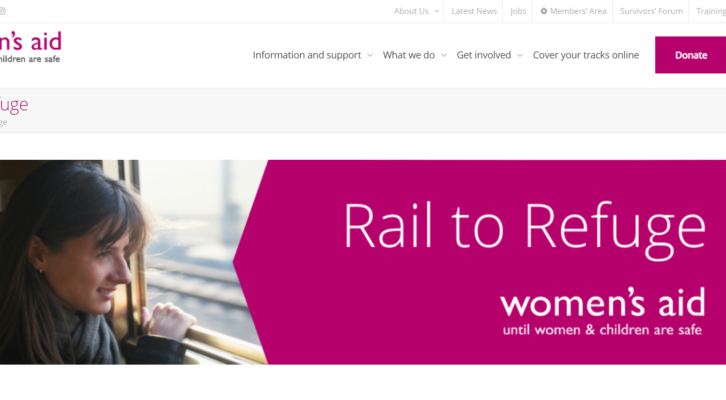Click the Rail to Refuge banner title
The height and width of the screenshot is (400, 726).
tap(525, 229)
